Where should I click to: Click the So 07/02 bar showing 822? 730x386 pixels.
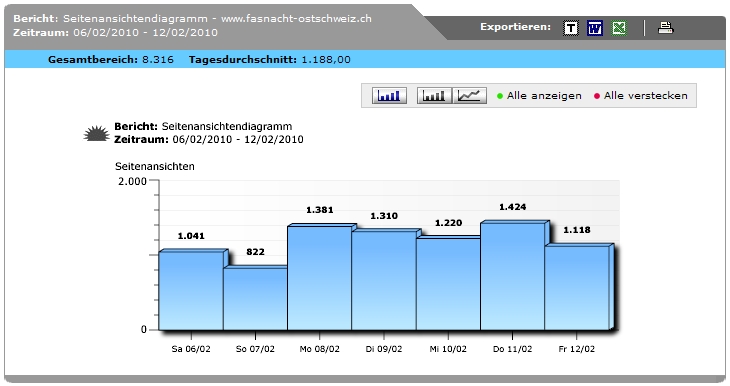(255, 298)
